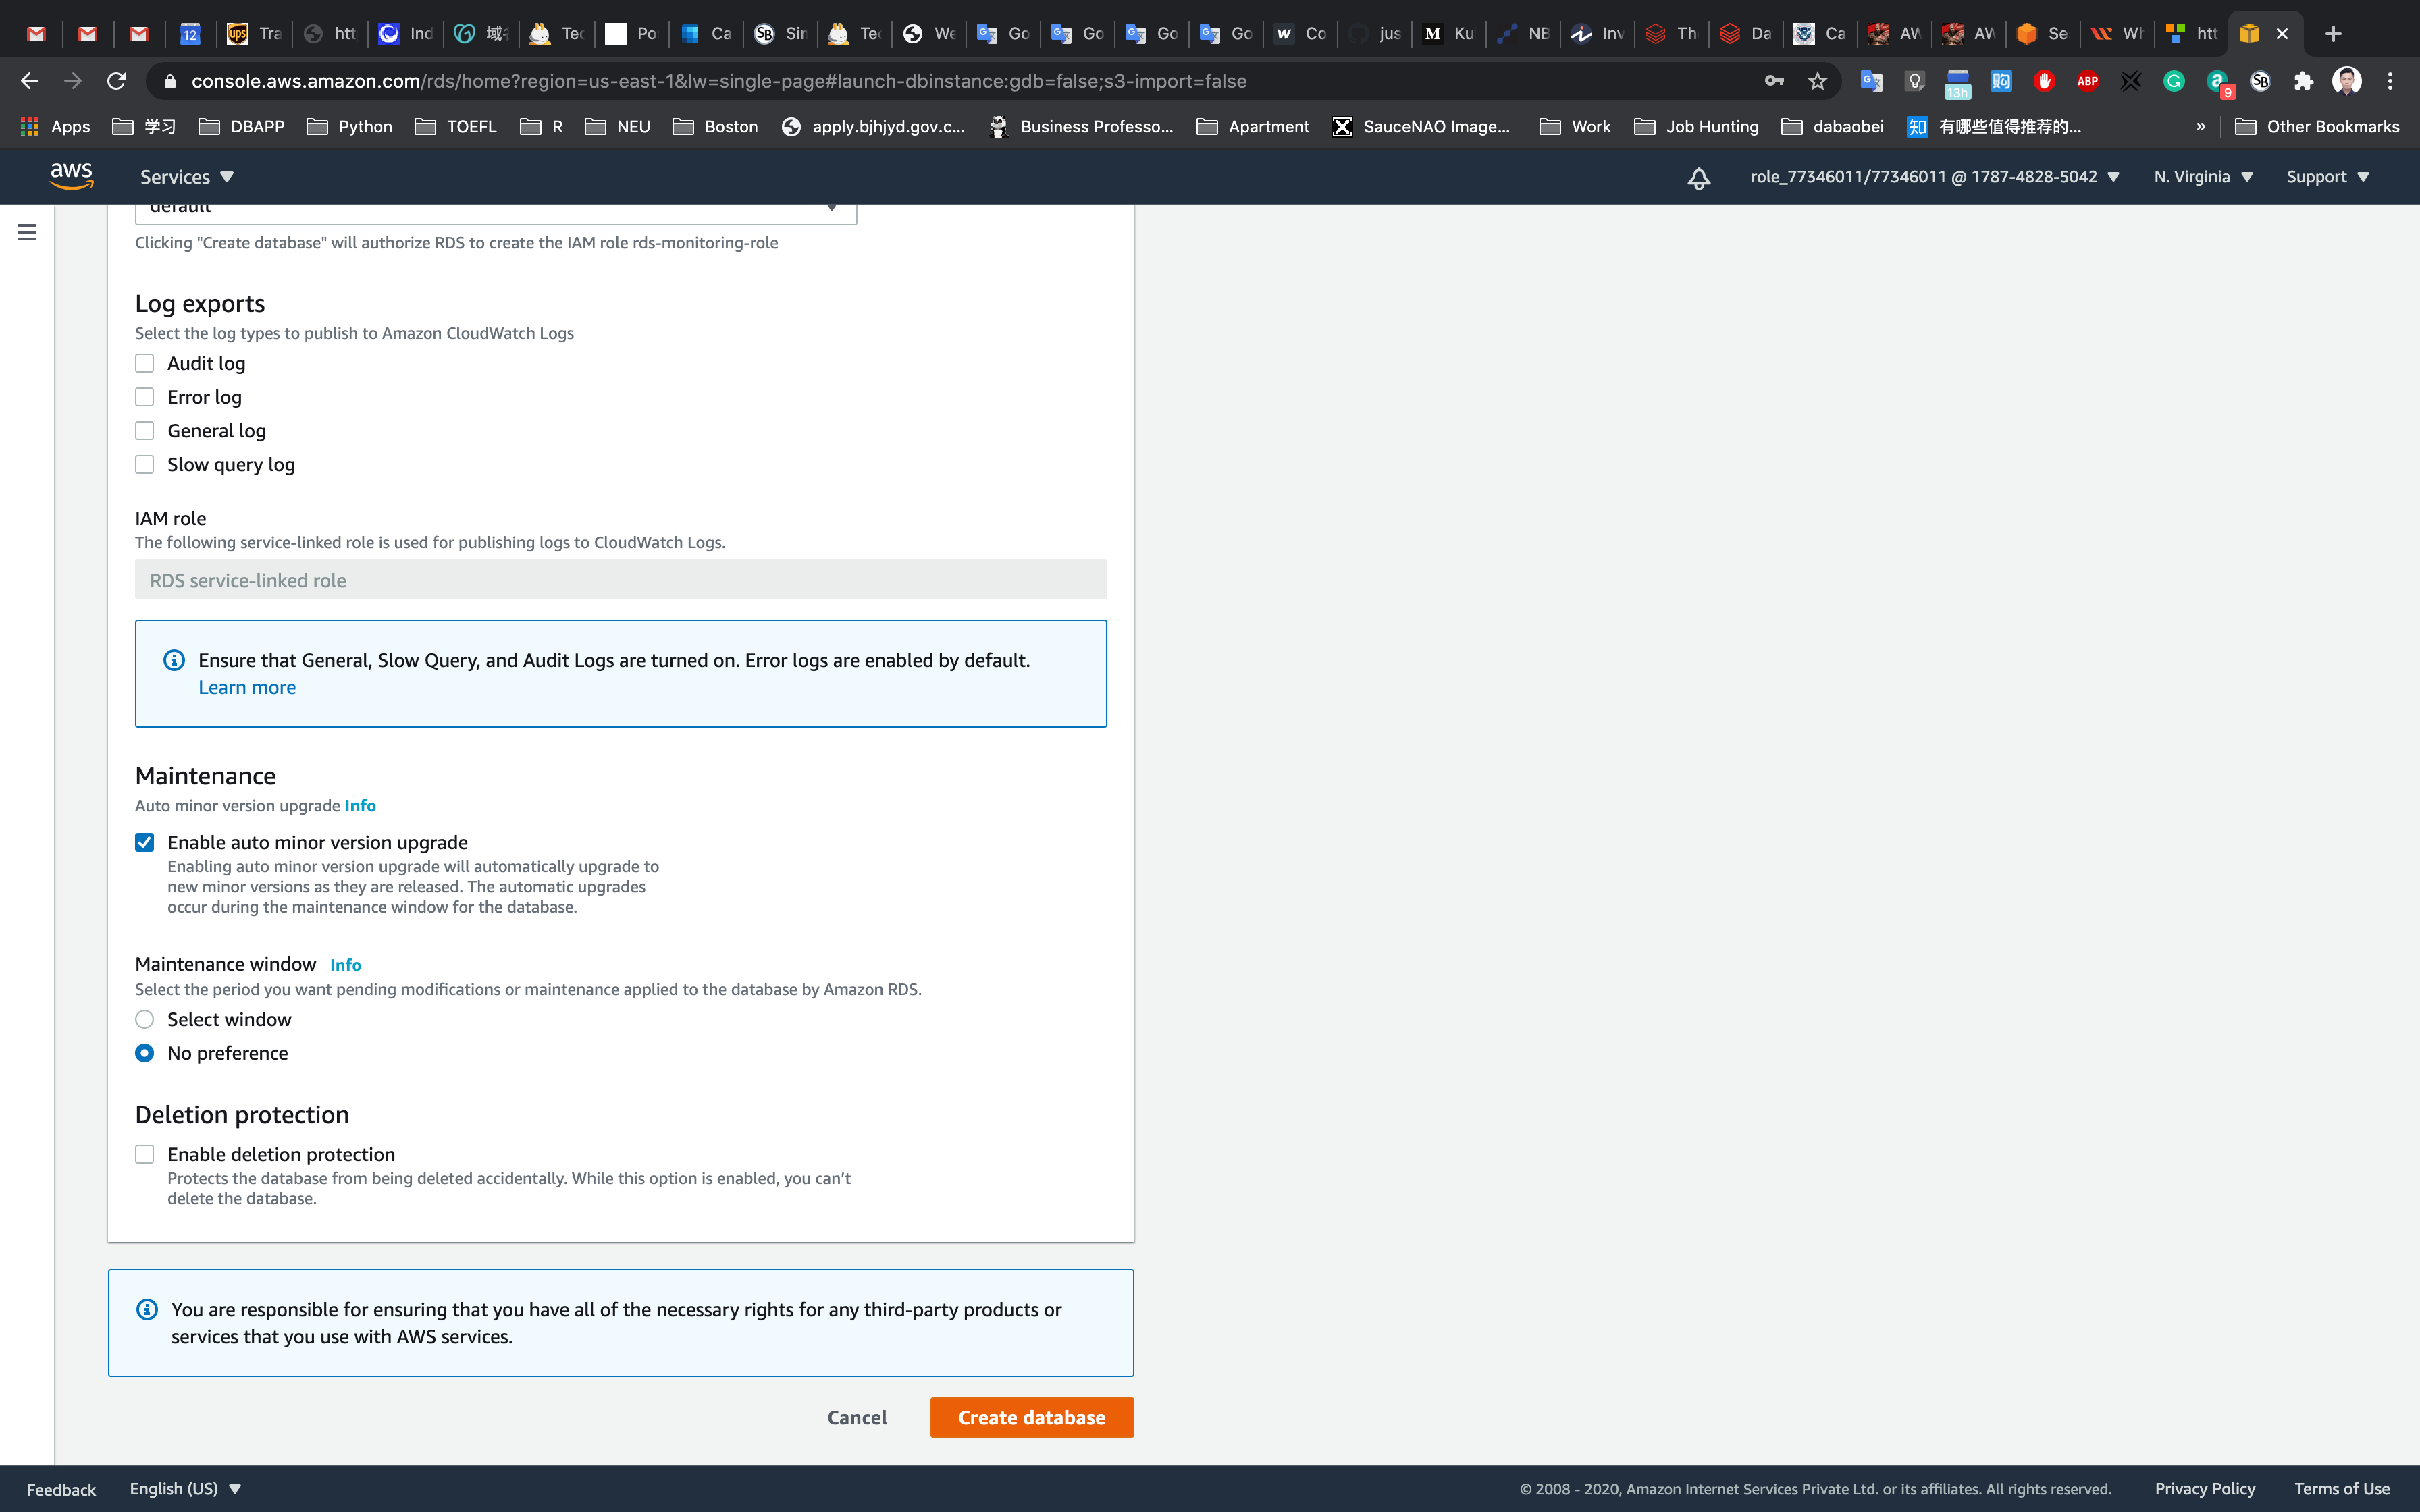Bookmark this page with the star icon
The image size is (2420, 1512).
[1817, 81]
